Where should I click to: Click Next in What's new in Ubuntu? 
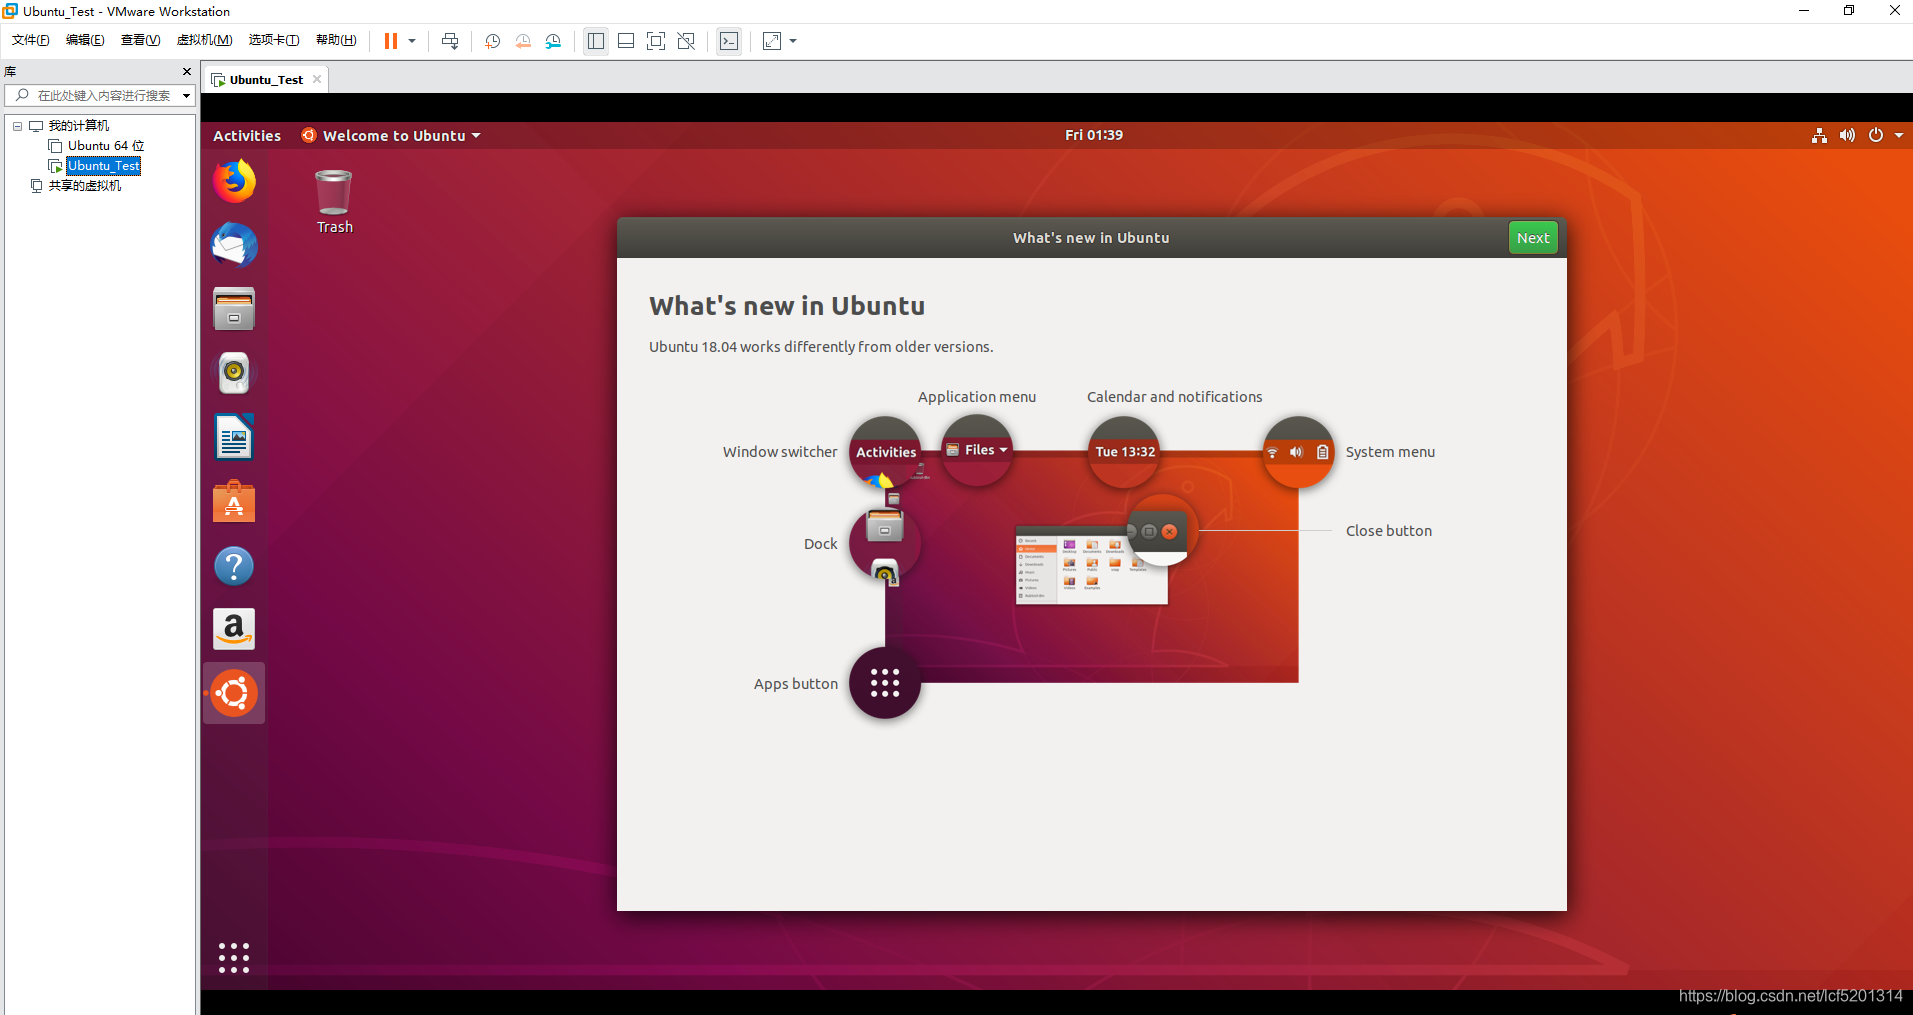(x=1533, y=238)
